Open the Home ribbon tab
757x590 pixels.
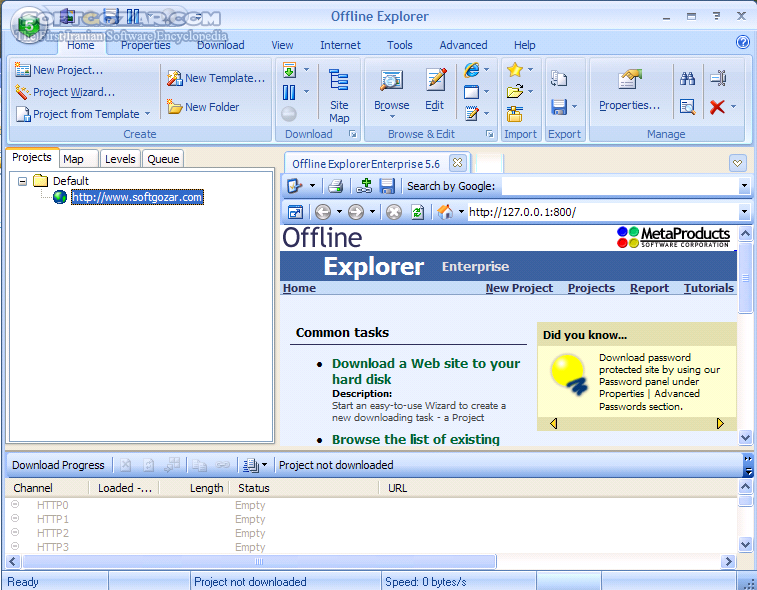(81, 45)
